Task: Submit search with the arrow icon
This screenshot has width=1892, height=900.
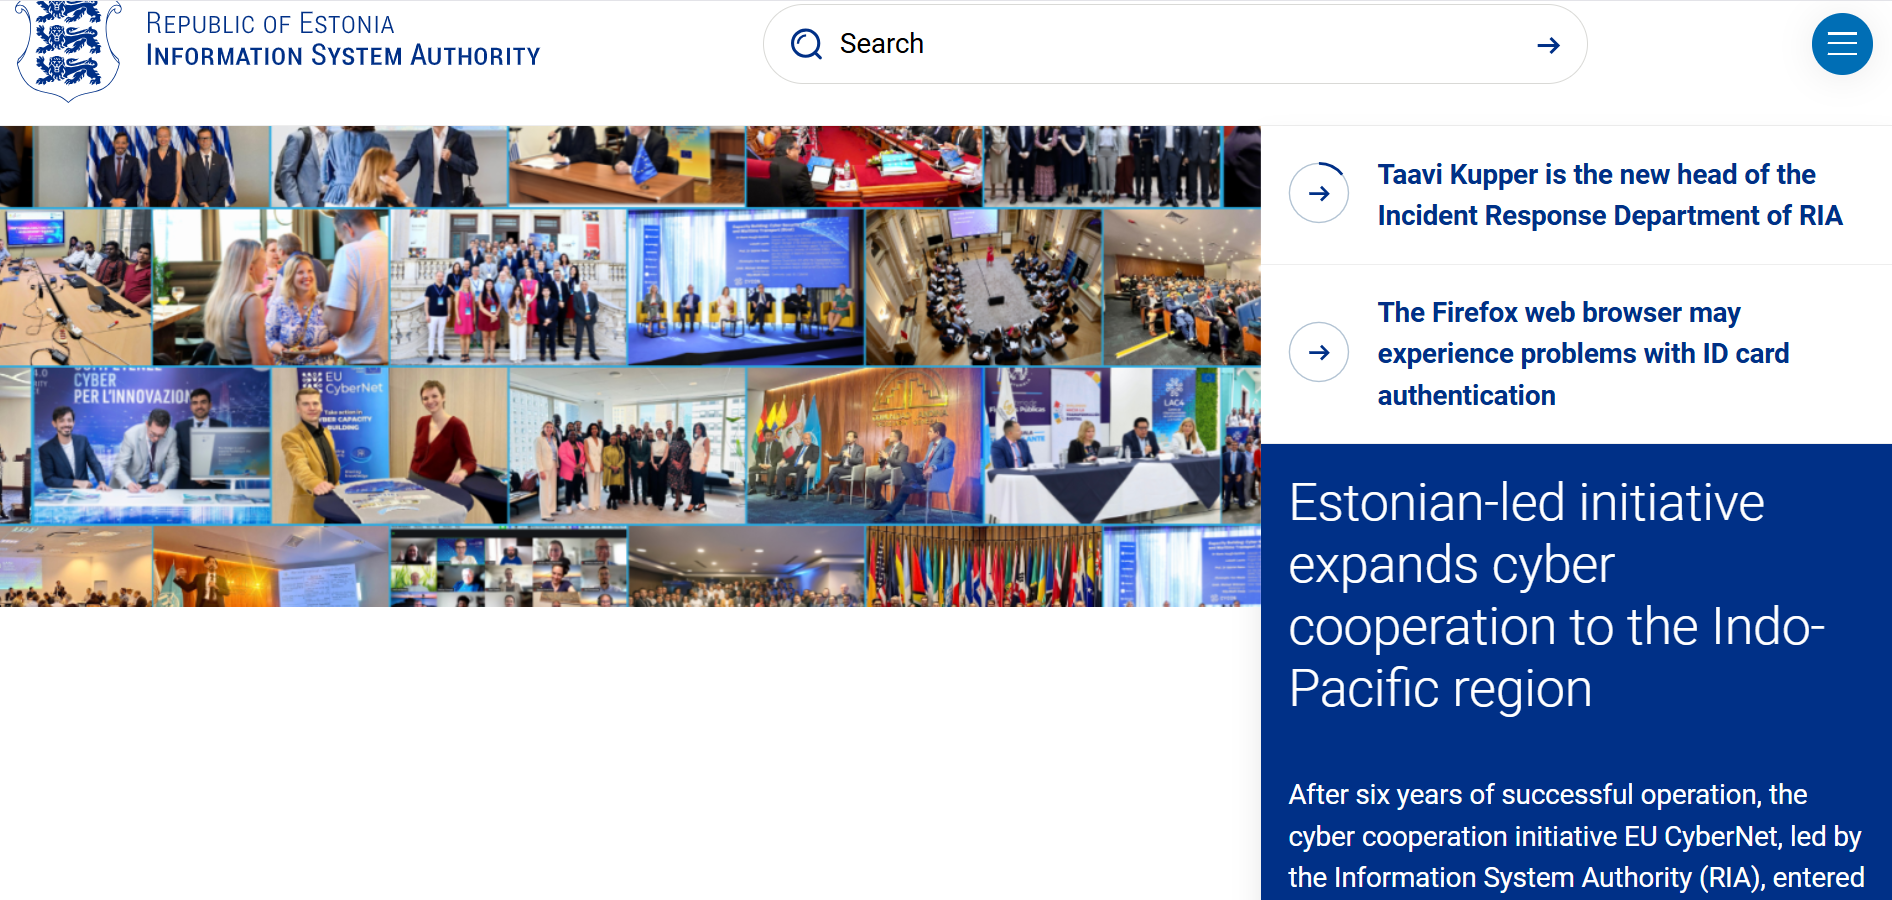Action: tap(1548, 45)
